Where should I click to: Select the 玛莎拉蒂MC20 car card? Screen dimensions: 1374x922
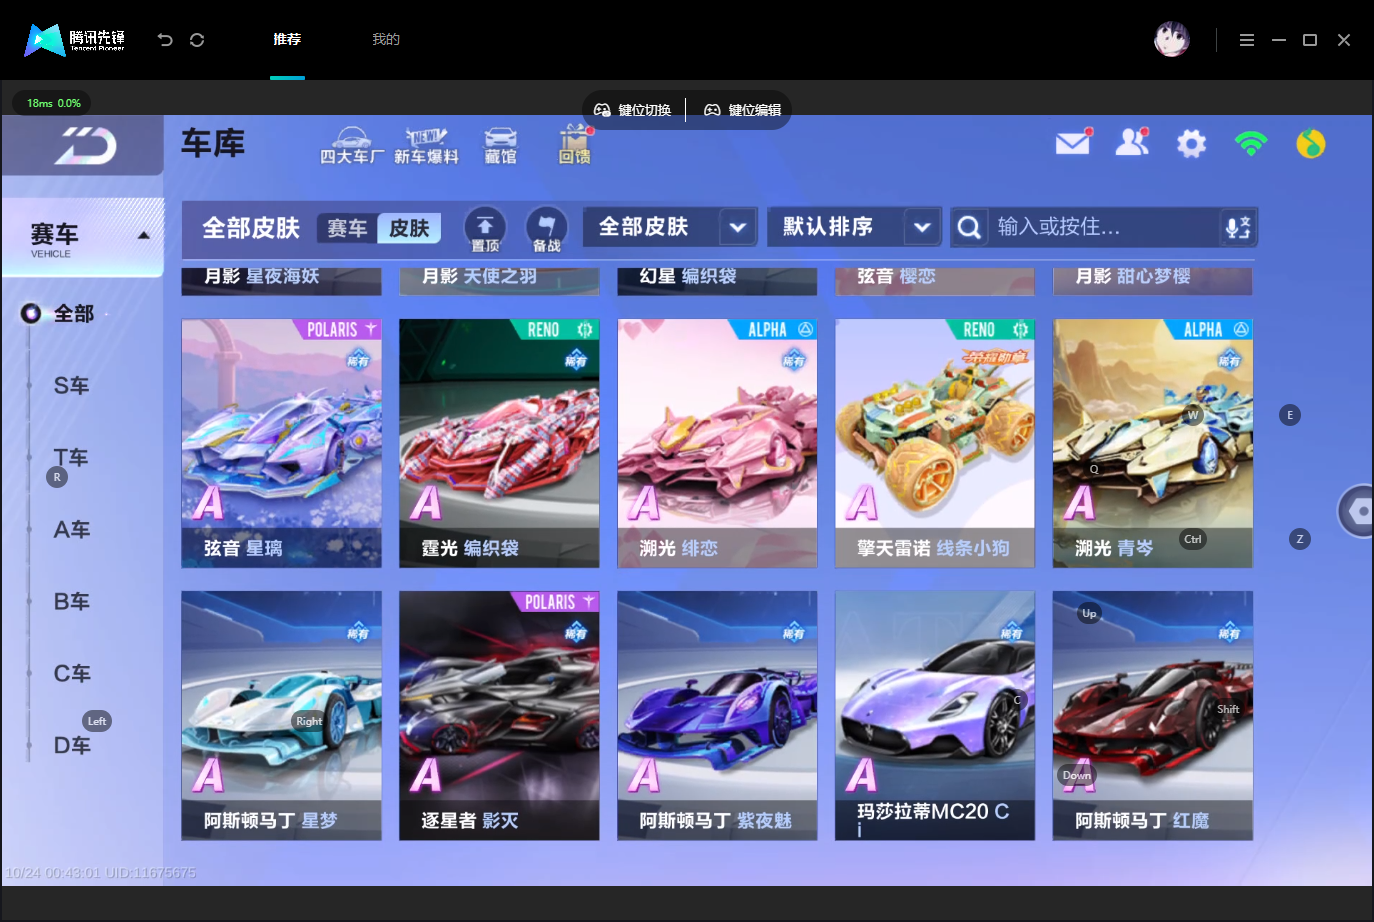click(935, 716)
